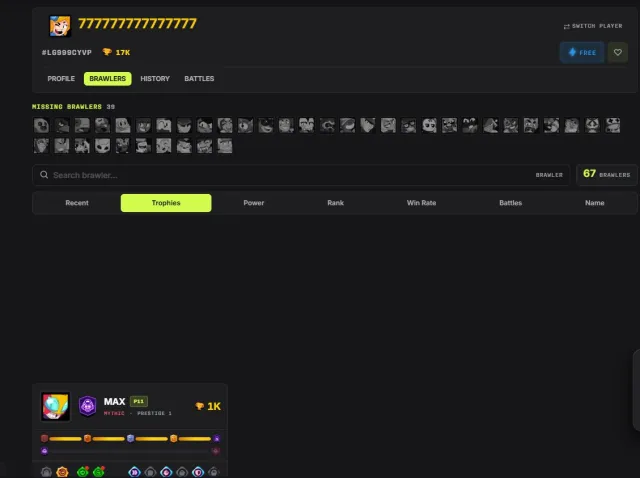Click the player avatar icon beside the name

point(60,26)
